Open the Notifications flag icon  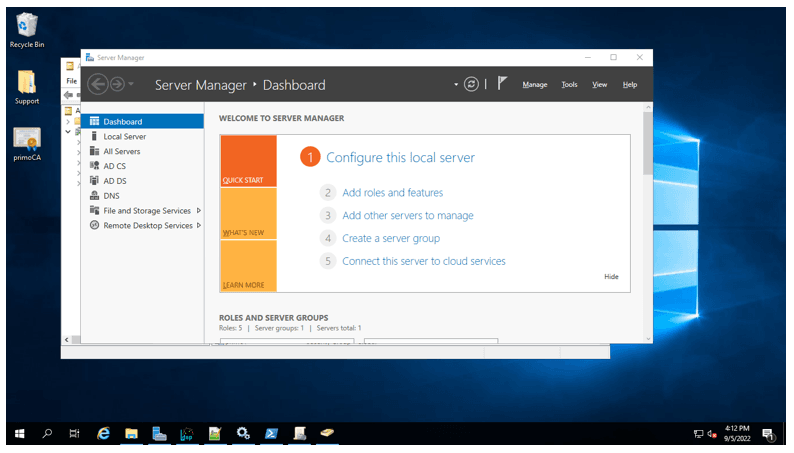point(503,85)
